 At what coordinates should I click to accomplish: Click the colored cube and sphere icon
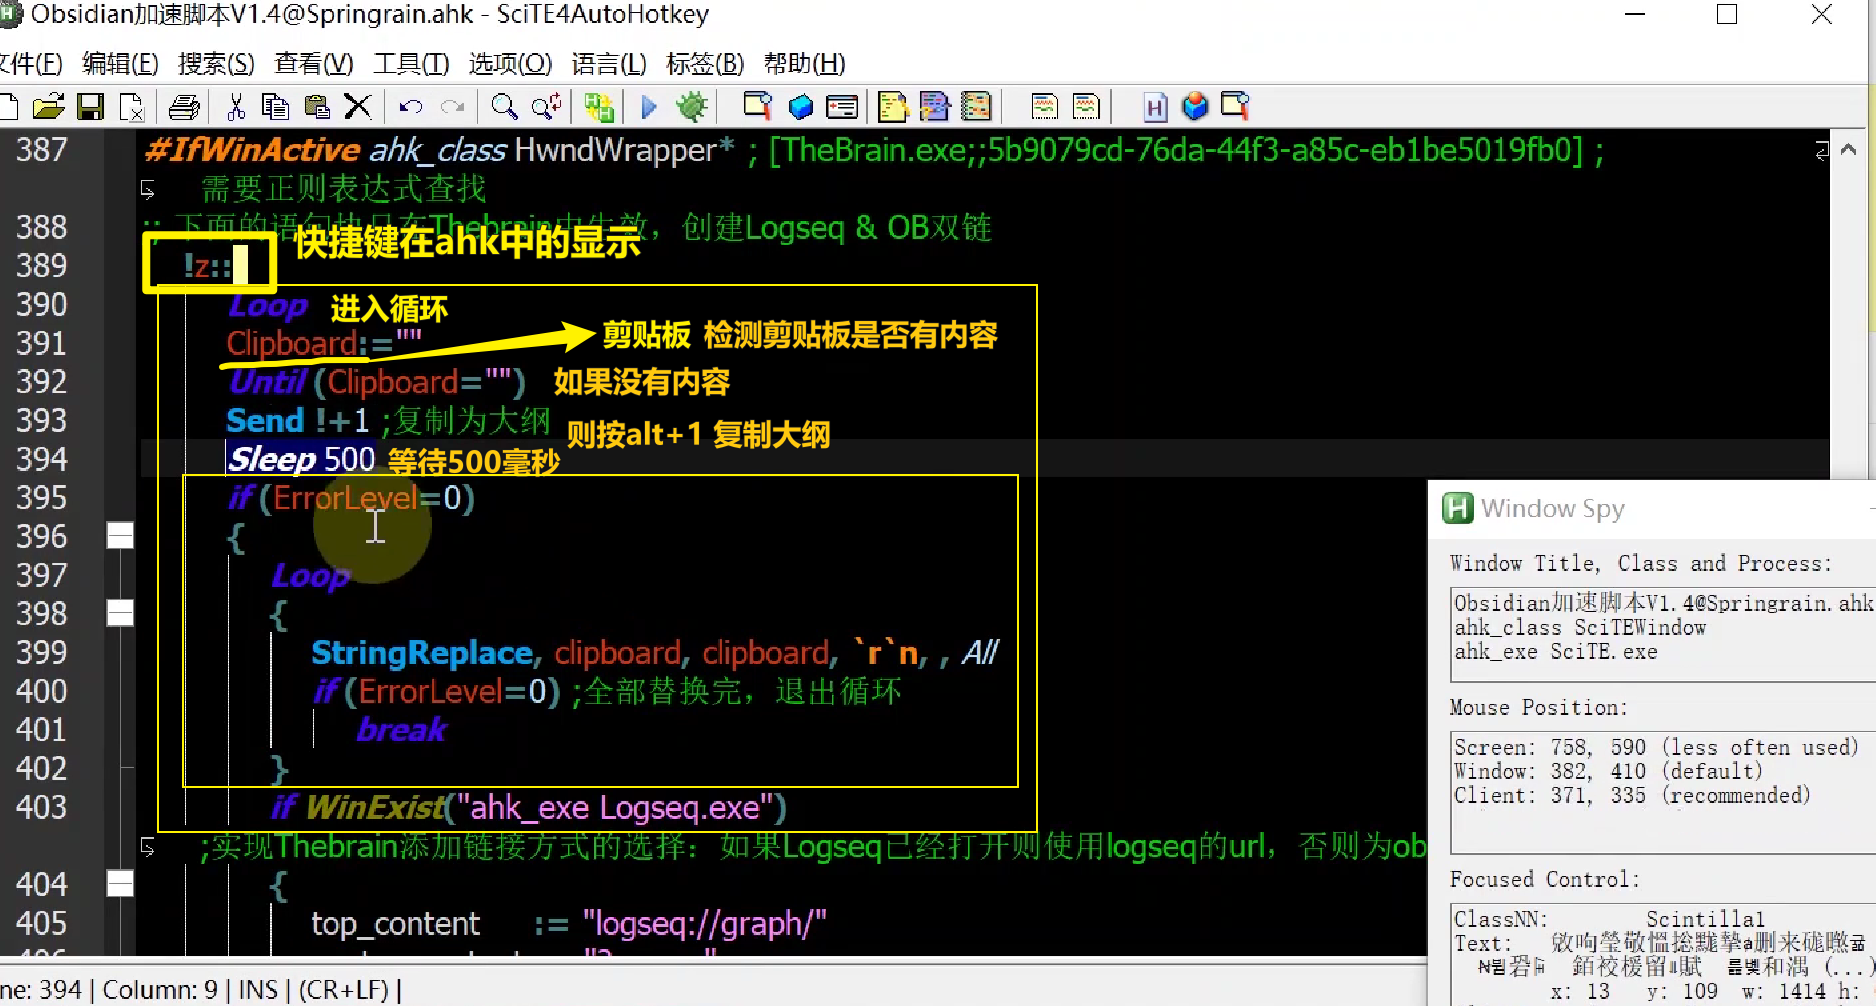pyautogui.click(x=1195, y=106)
